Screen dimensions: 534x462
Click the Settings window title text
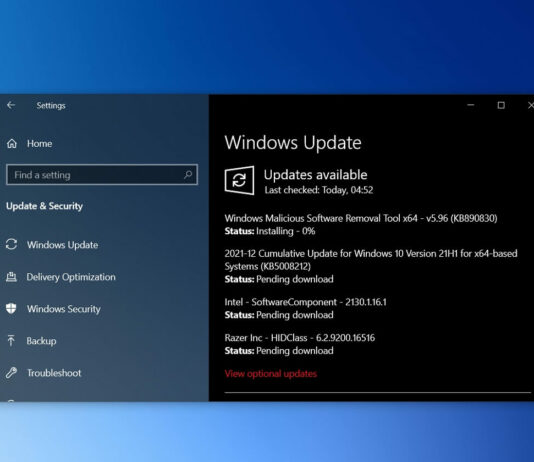51,106
